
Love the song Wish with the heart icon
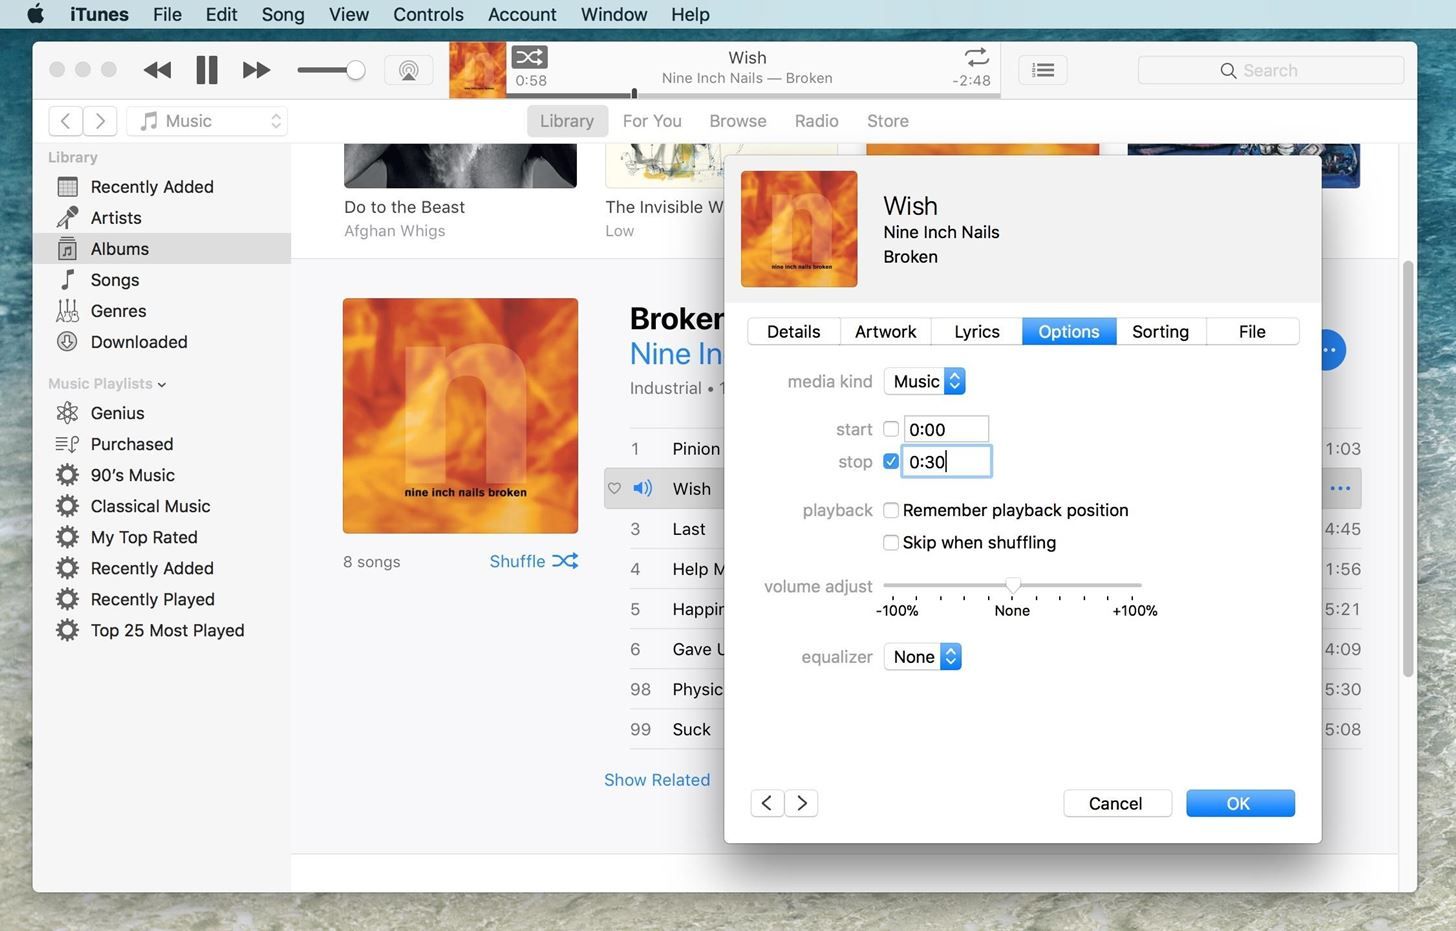pos(615,489)
